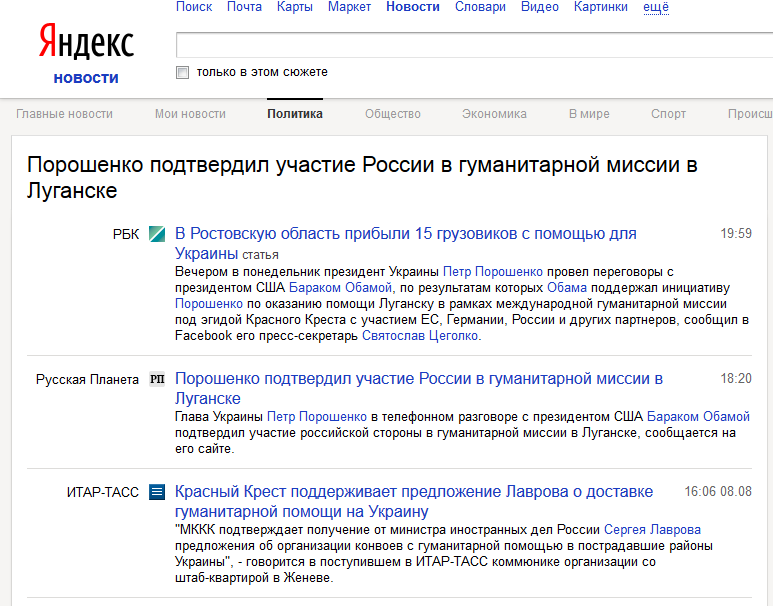Open the 'Главные новости' tab
The image size is (773, 606).
64,114
